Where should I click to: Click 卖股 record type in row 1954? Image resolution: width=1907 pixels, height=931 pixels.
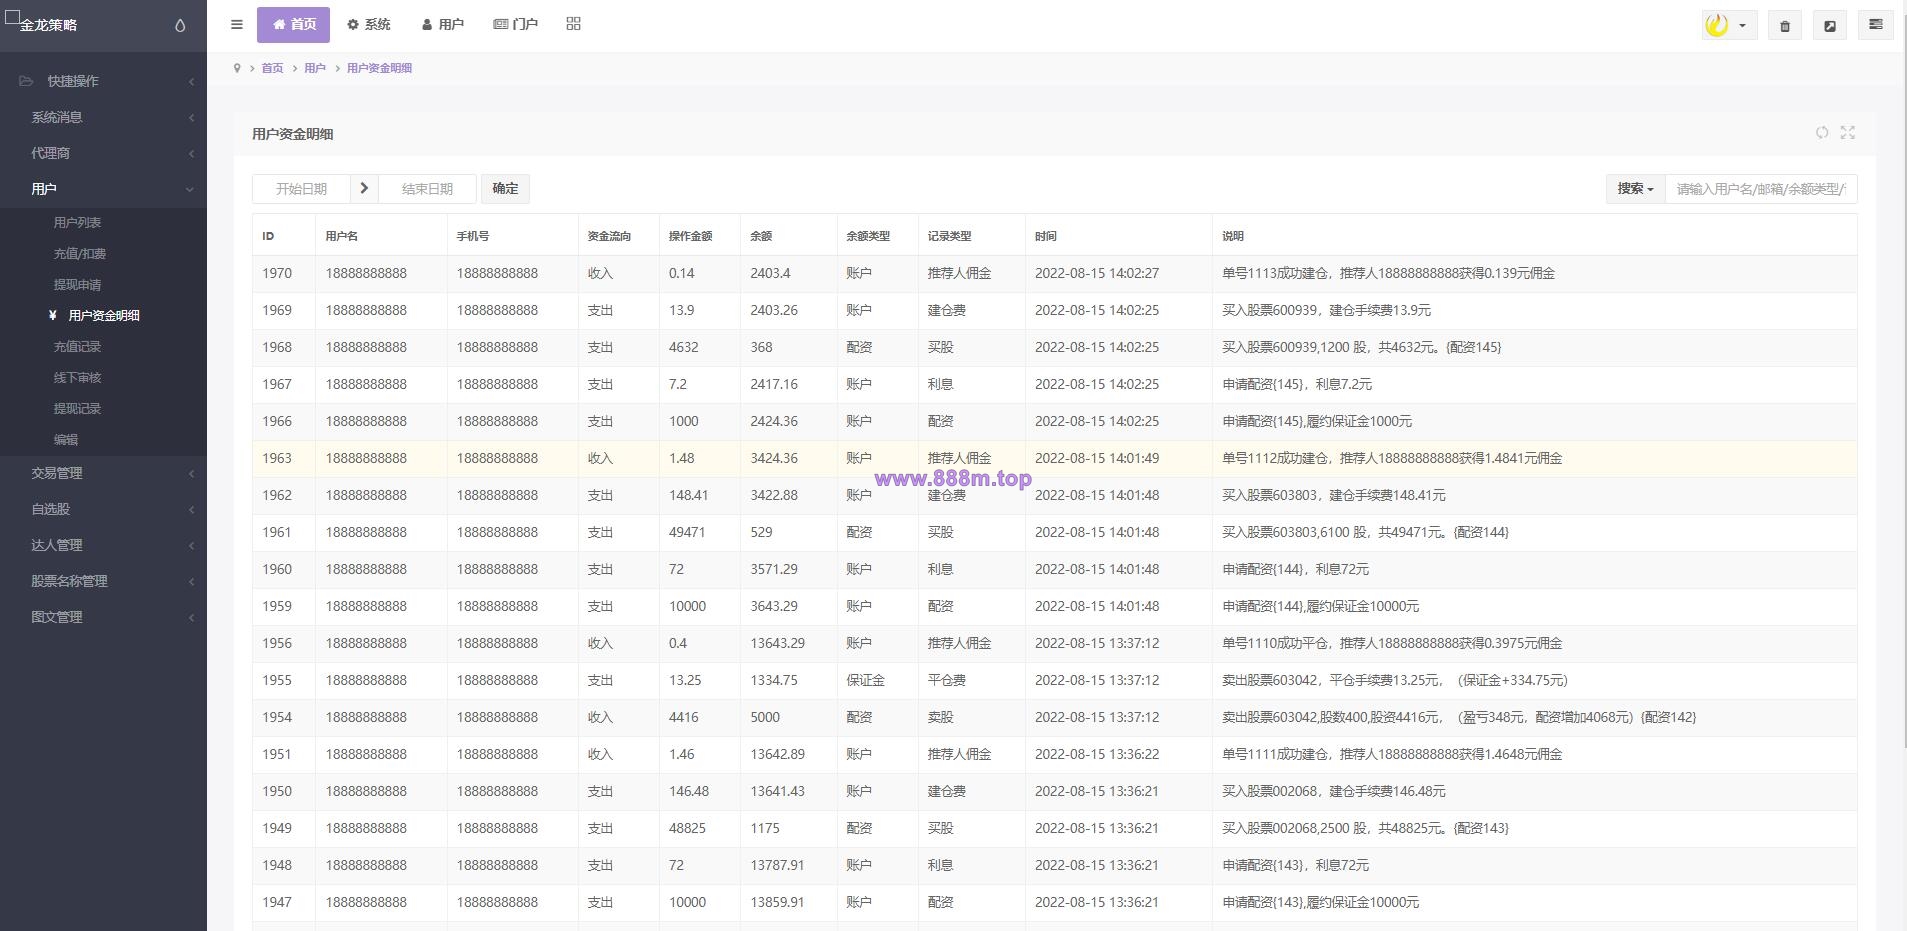tap(940, 717)
